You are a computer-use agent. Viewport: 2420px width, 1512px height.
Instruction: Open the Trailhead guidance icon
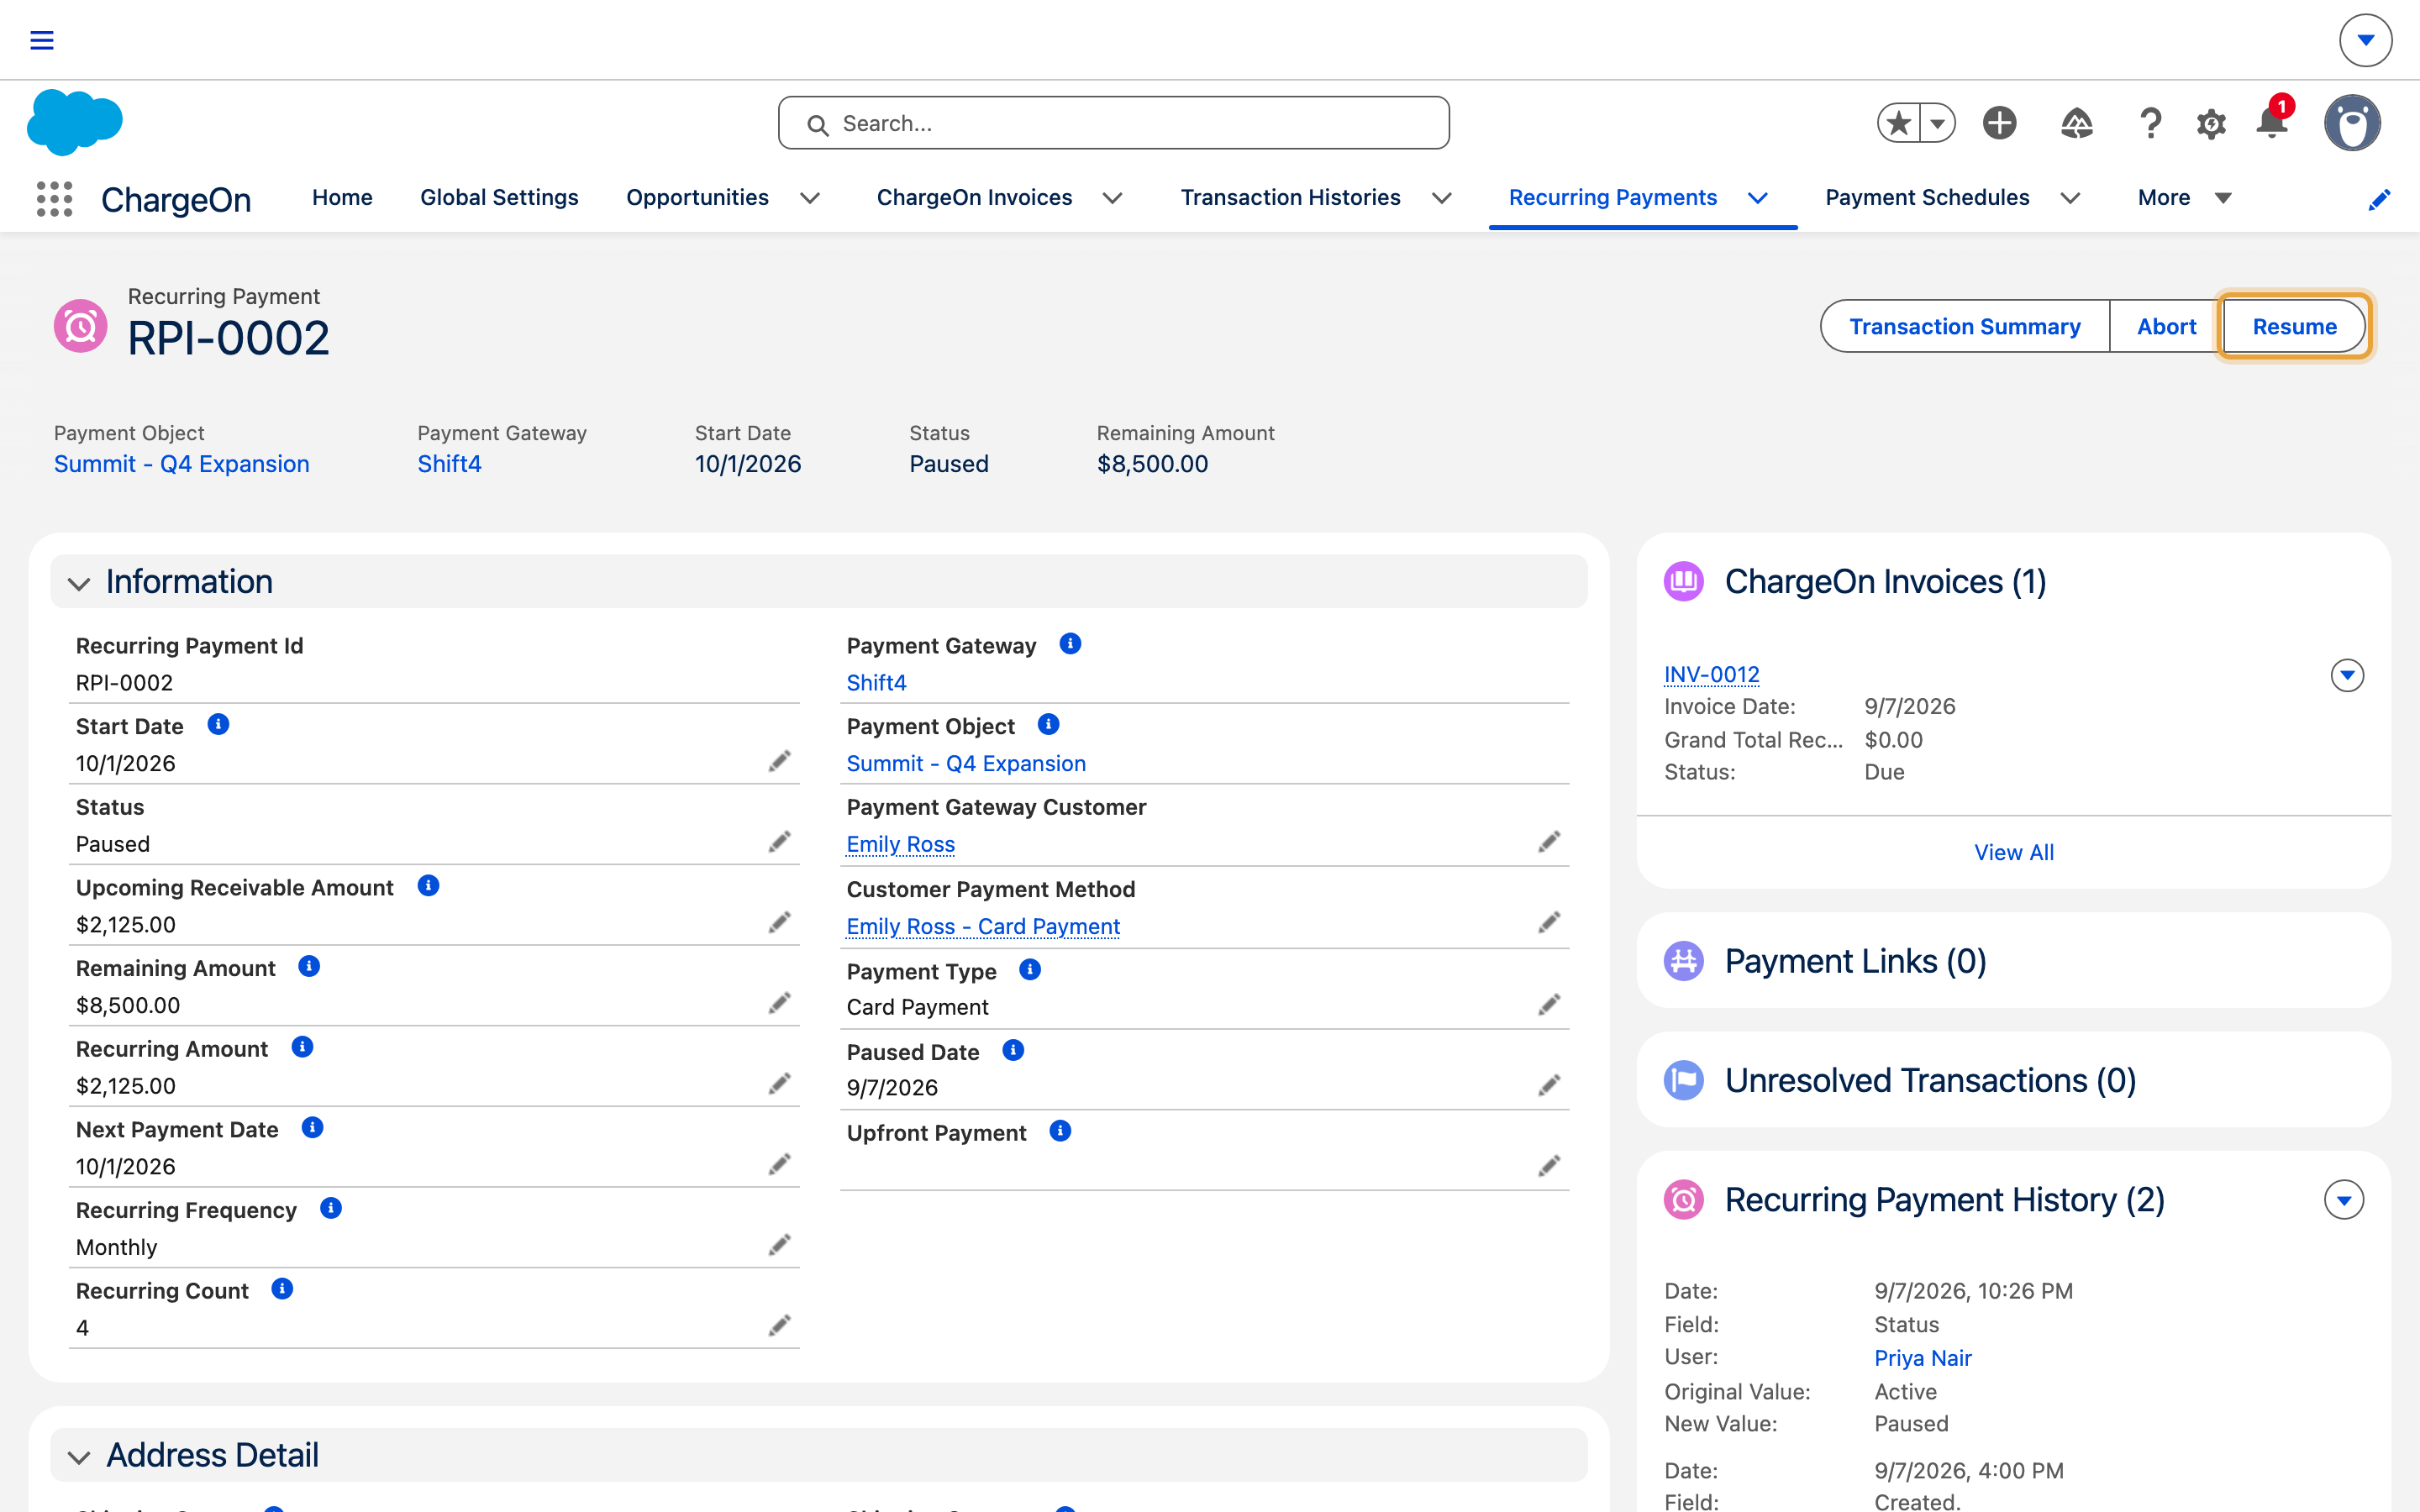pyautogui.click(x=2077, y=123)
